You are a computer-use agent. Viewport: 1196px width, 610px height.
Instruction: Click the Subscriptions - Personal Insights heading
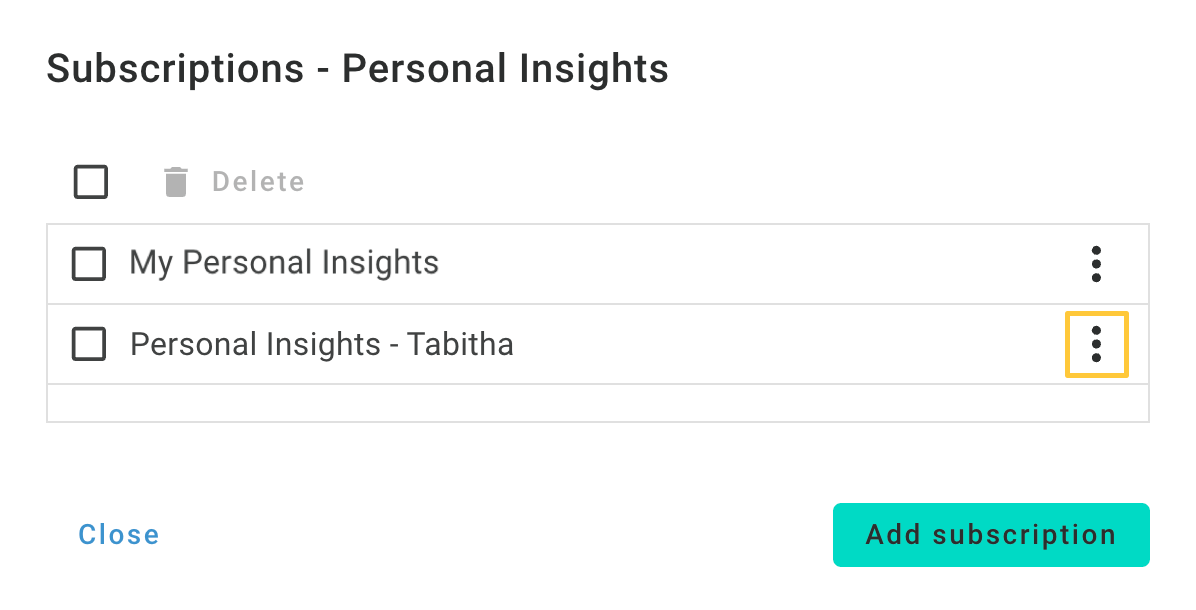tap(357, 69)
